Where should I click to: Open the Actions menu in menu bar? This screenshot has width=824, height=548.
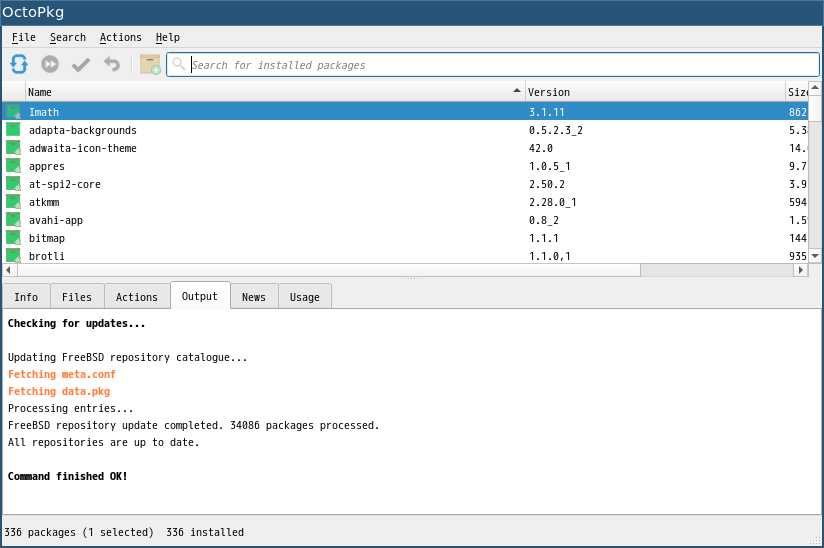coord(121,37)
